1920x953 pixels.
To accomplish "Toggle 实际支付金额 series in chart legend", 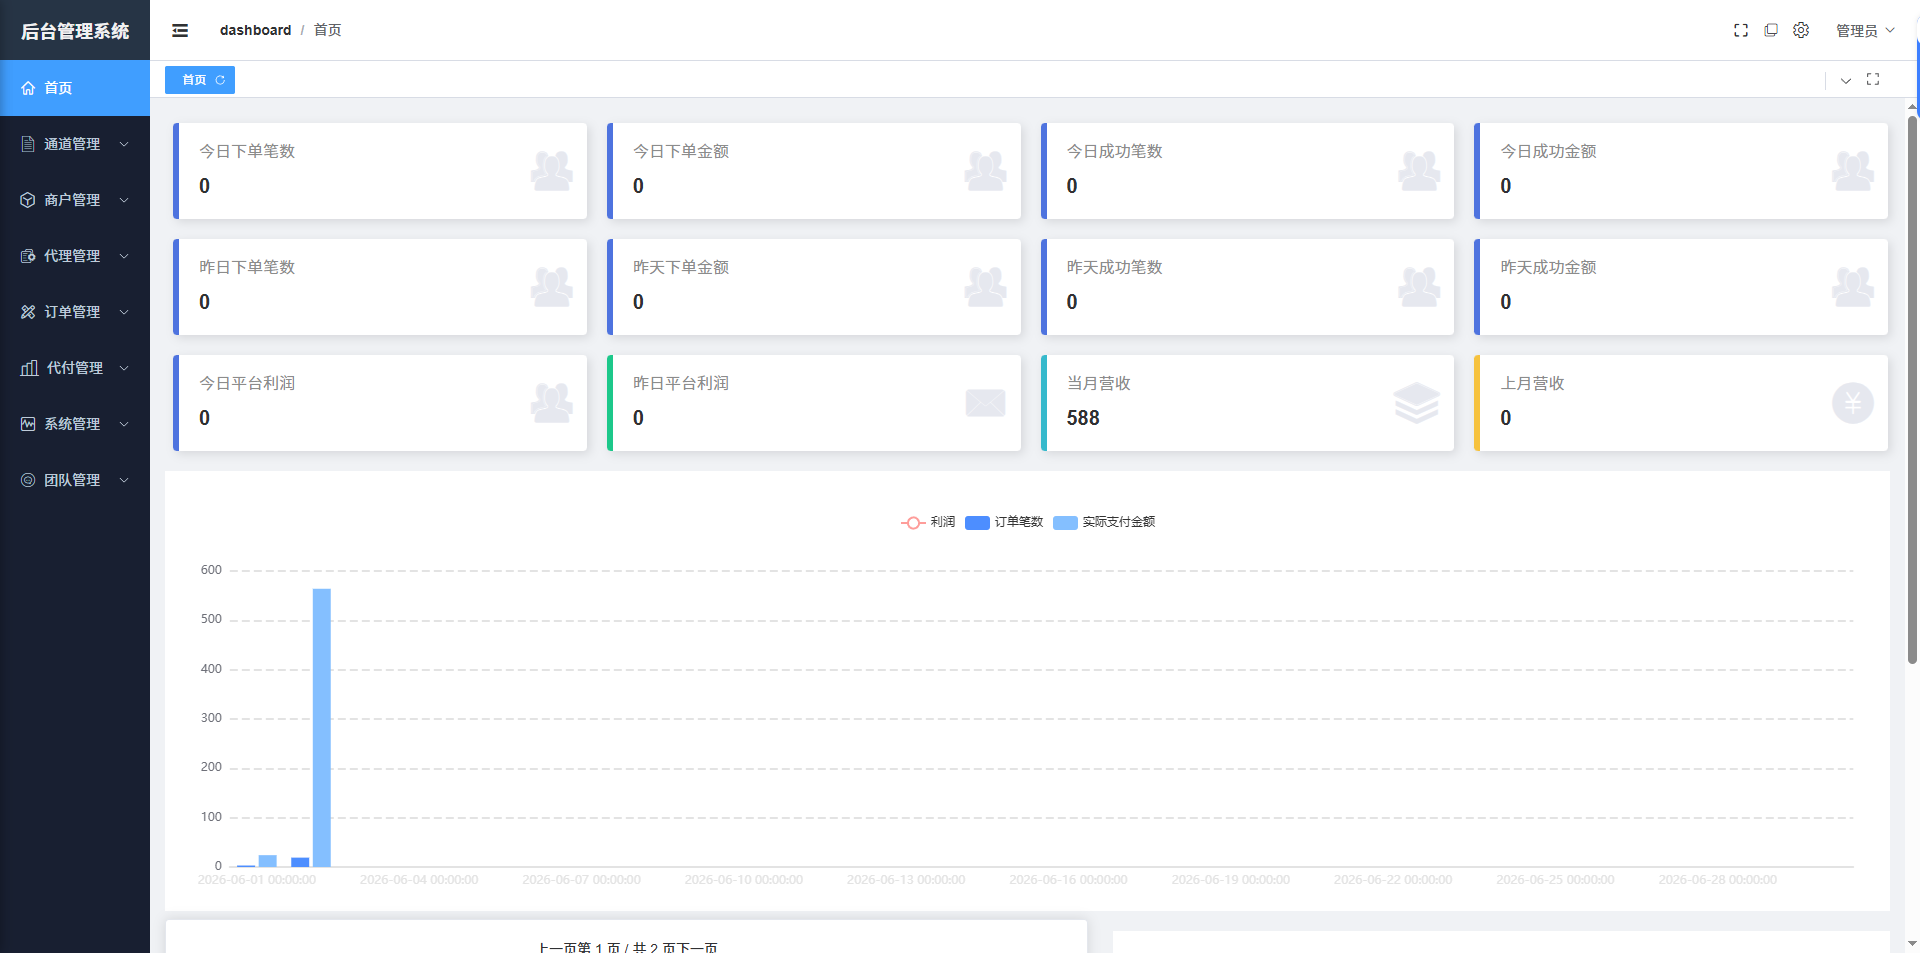I will click(x=1104, y=522).
